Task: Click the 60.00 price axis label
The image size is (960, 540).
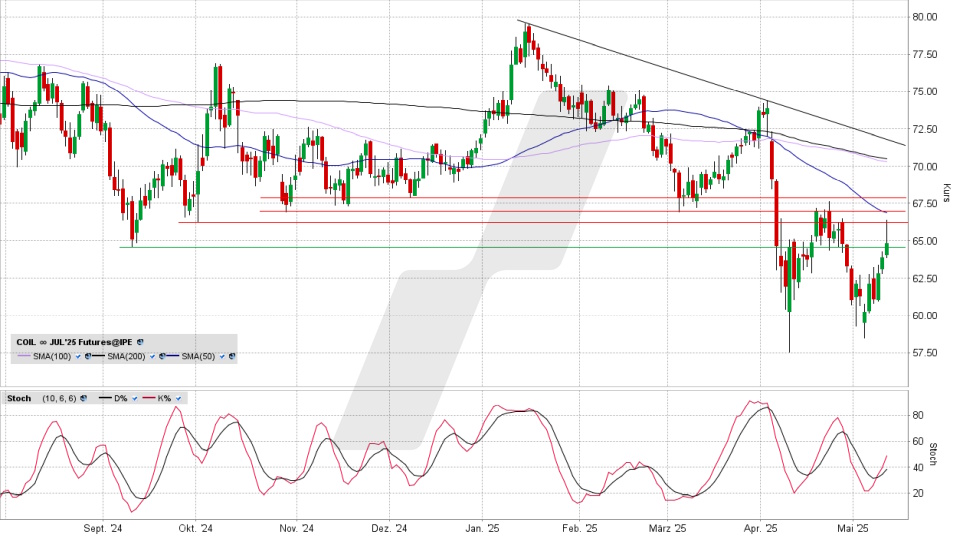Action: (924, 316)
